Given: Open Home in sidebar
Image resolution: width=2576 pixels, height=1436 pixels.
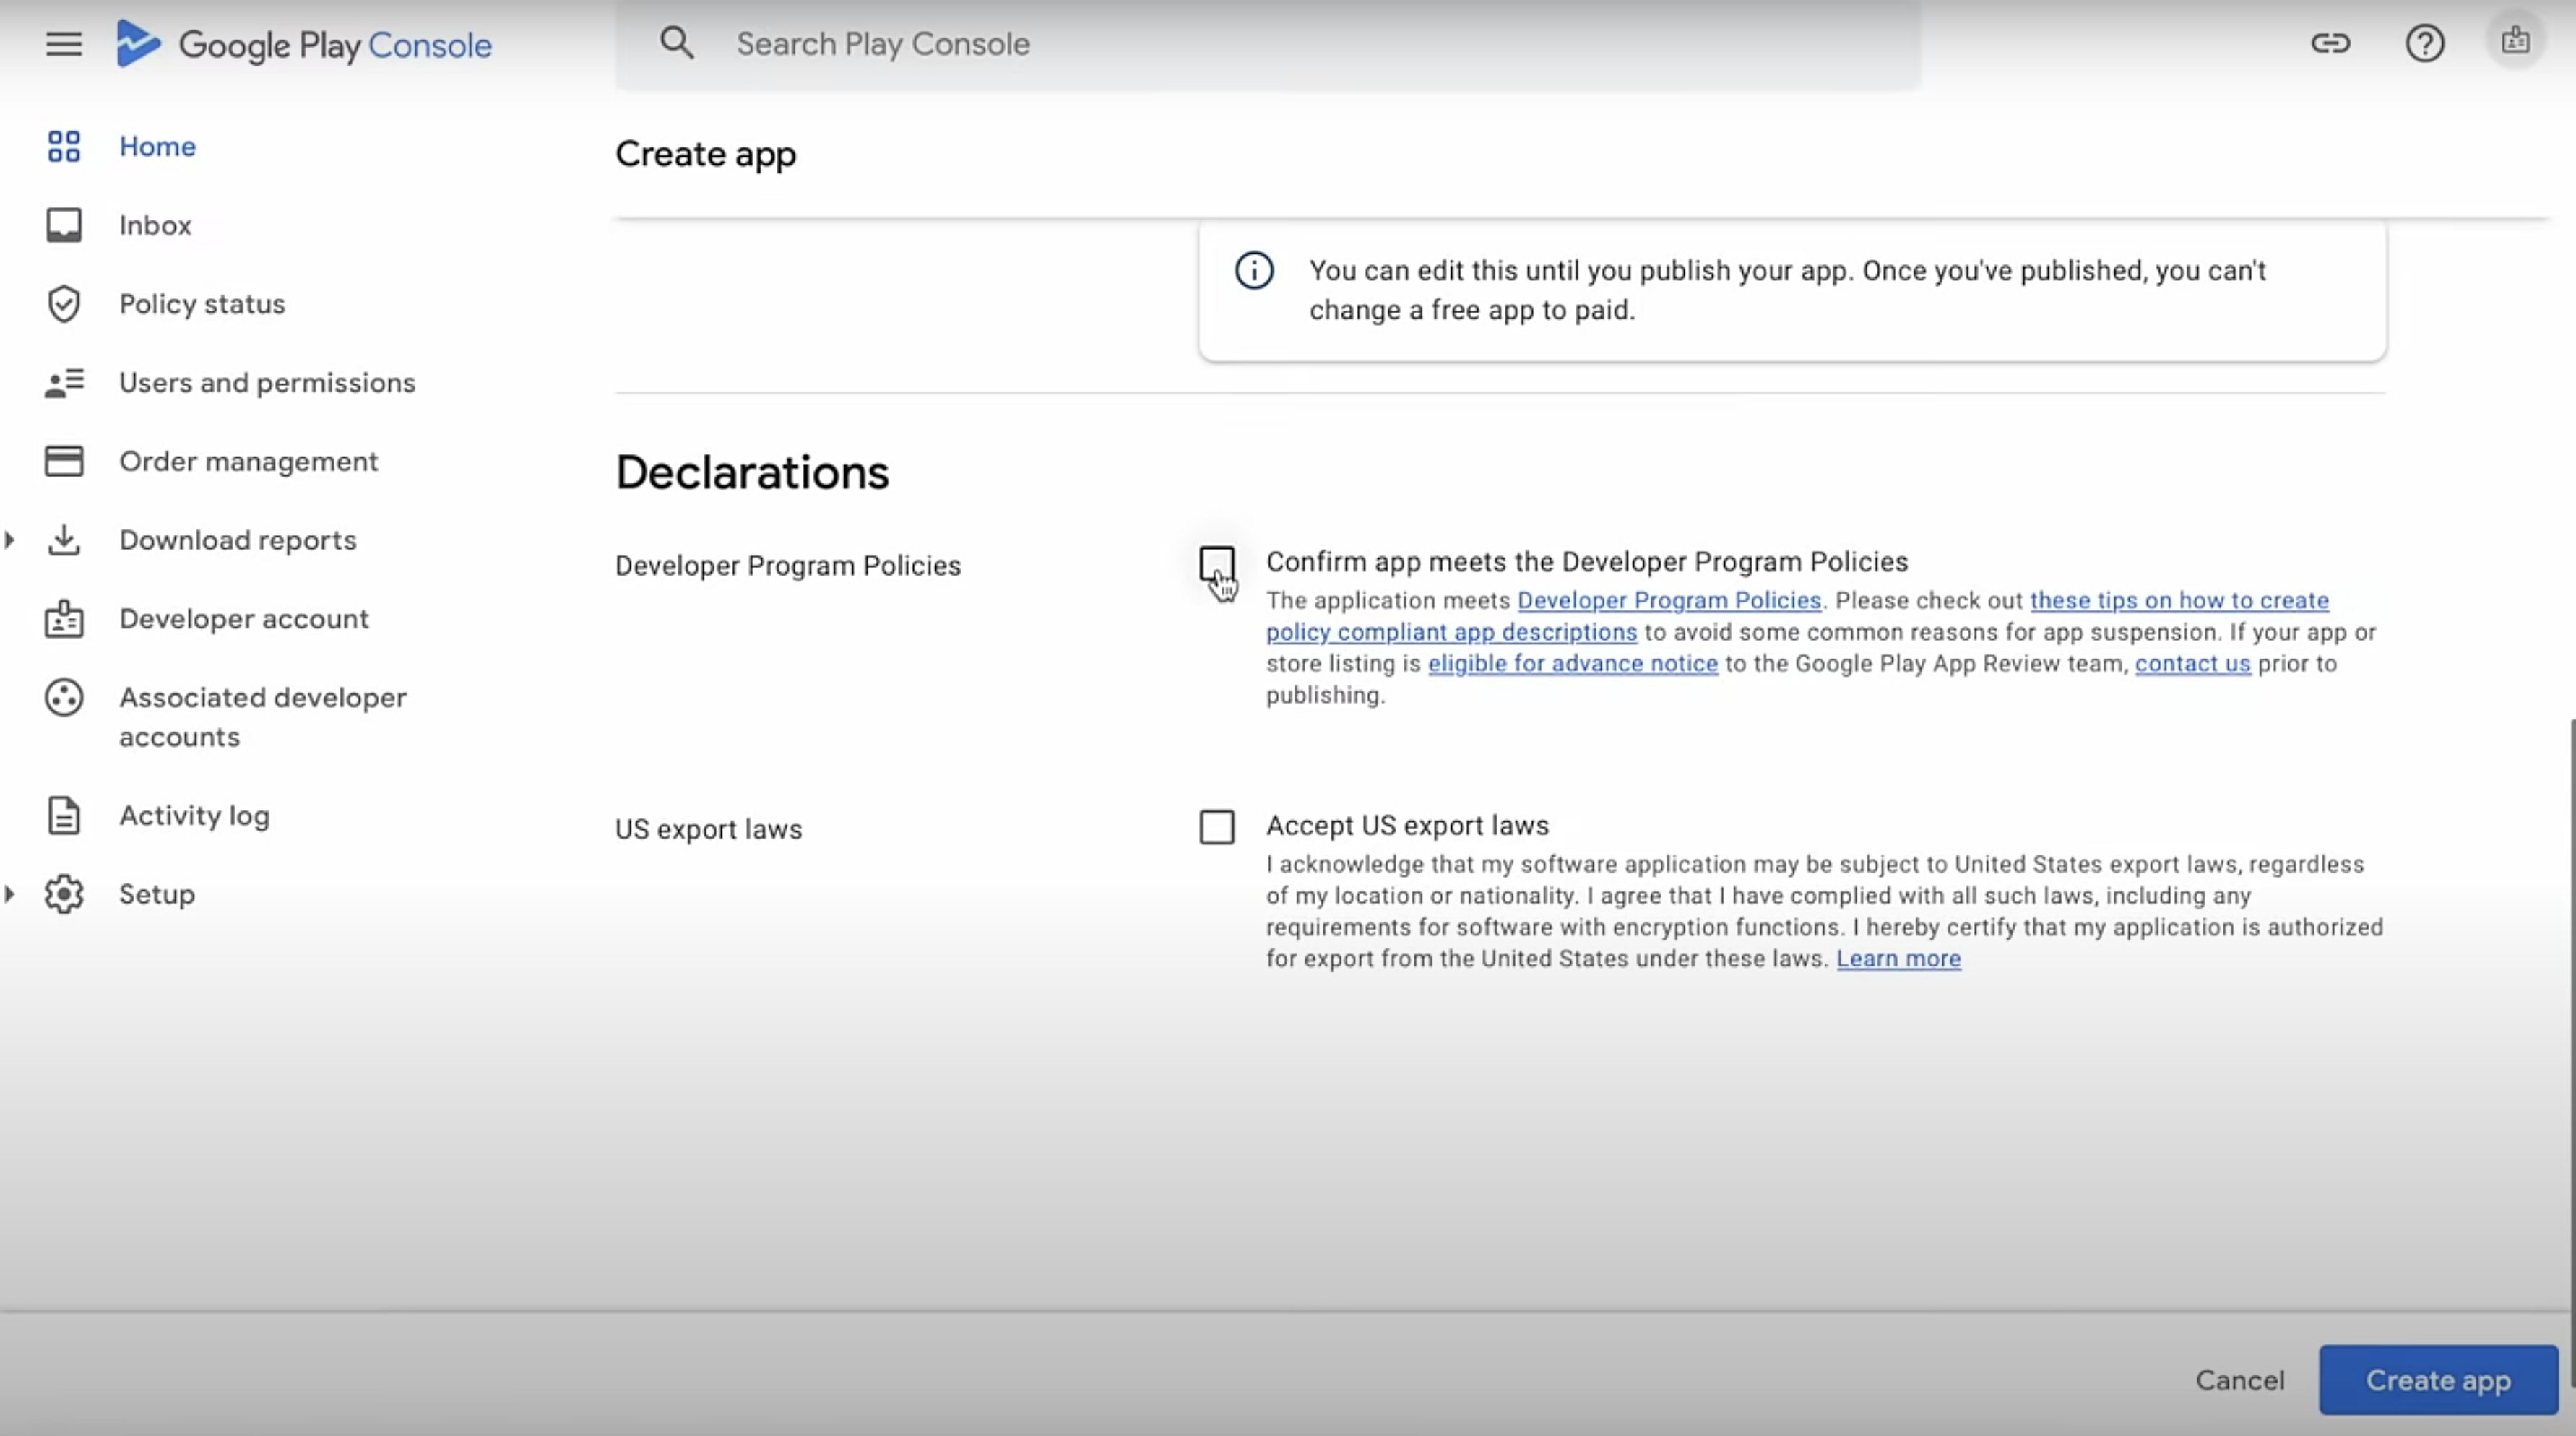Looking at the screenshot, I should [x=157, y=146].
